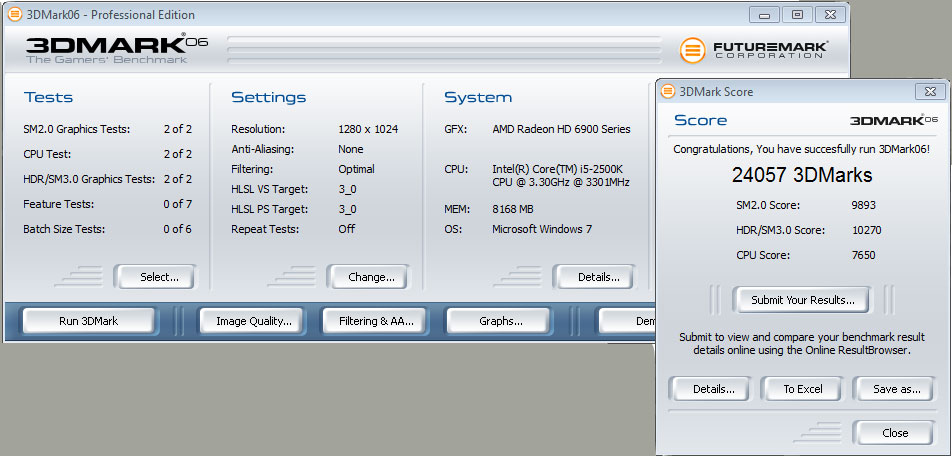Click the 3DMark06 title bar app icon

point(15,14)
